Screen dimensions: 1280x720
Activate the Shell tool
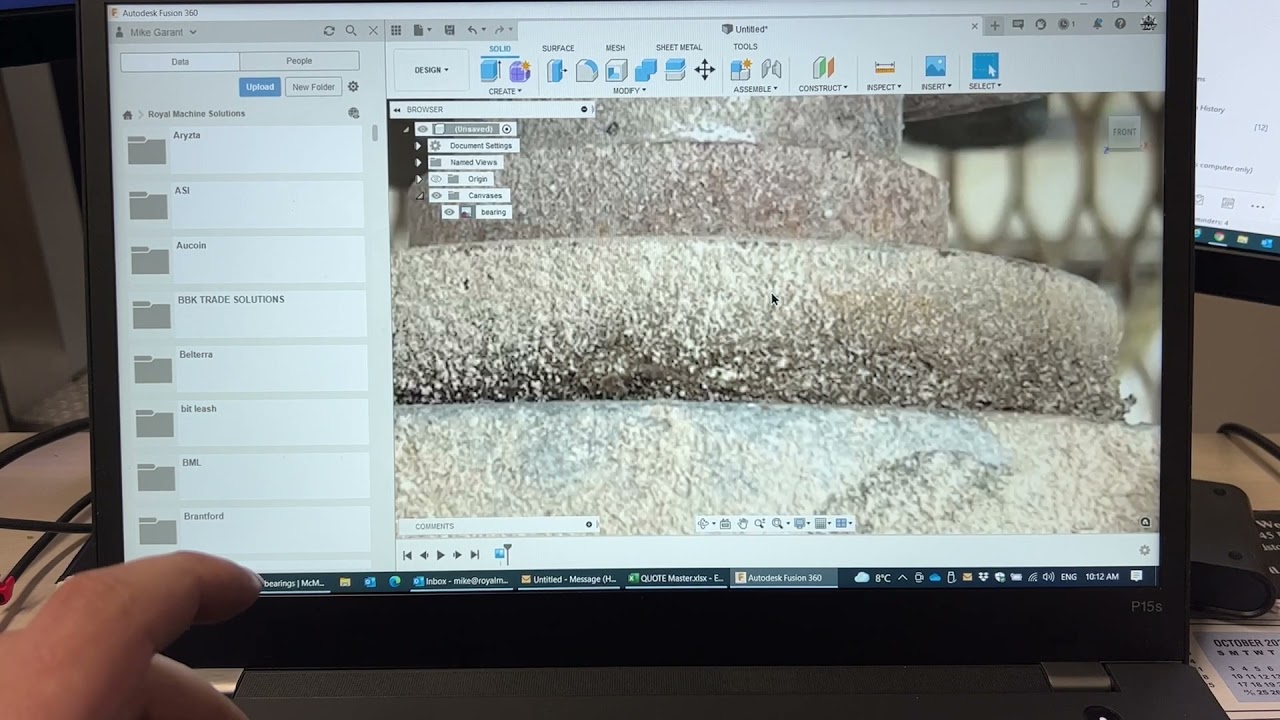tap(616, 70)
